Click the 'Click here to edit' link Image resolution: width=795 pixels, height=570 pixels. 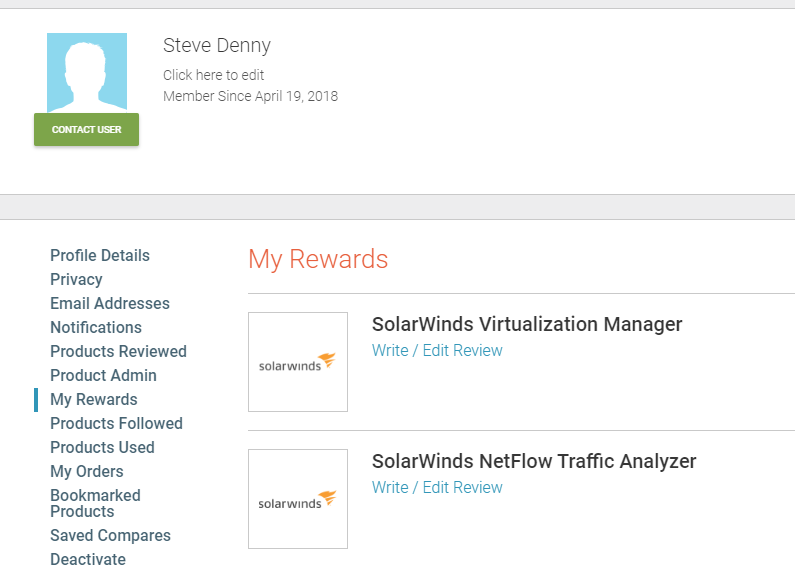pyautogui.click(x=214, y=75)
